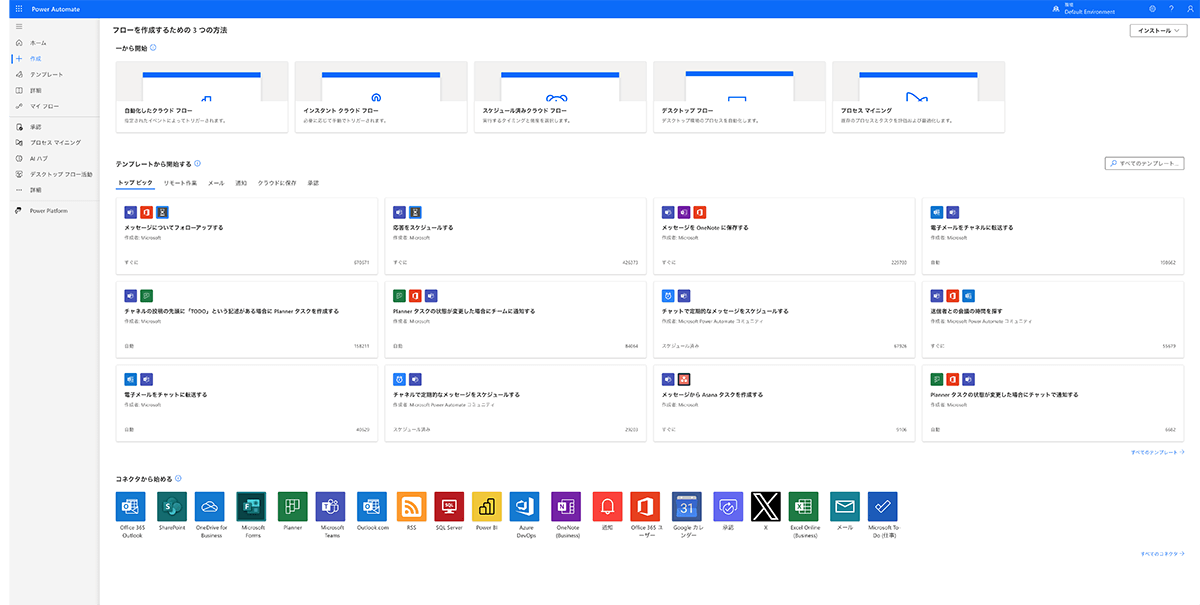Search in the すべてのテンプレート field
The image size is (1200, 605).
coord(1145,163)
